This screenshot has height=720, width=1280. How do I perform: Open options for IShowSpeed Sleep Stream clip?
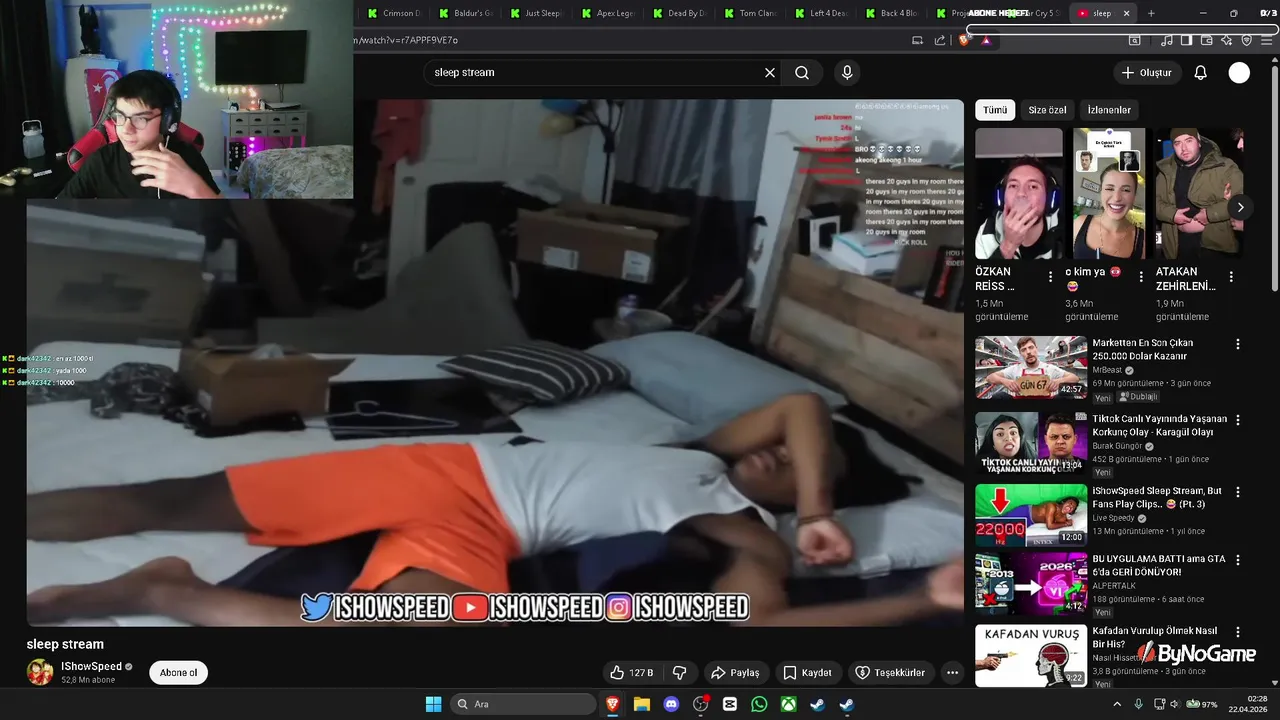coord(1237,492)
